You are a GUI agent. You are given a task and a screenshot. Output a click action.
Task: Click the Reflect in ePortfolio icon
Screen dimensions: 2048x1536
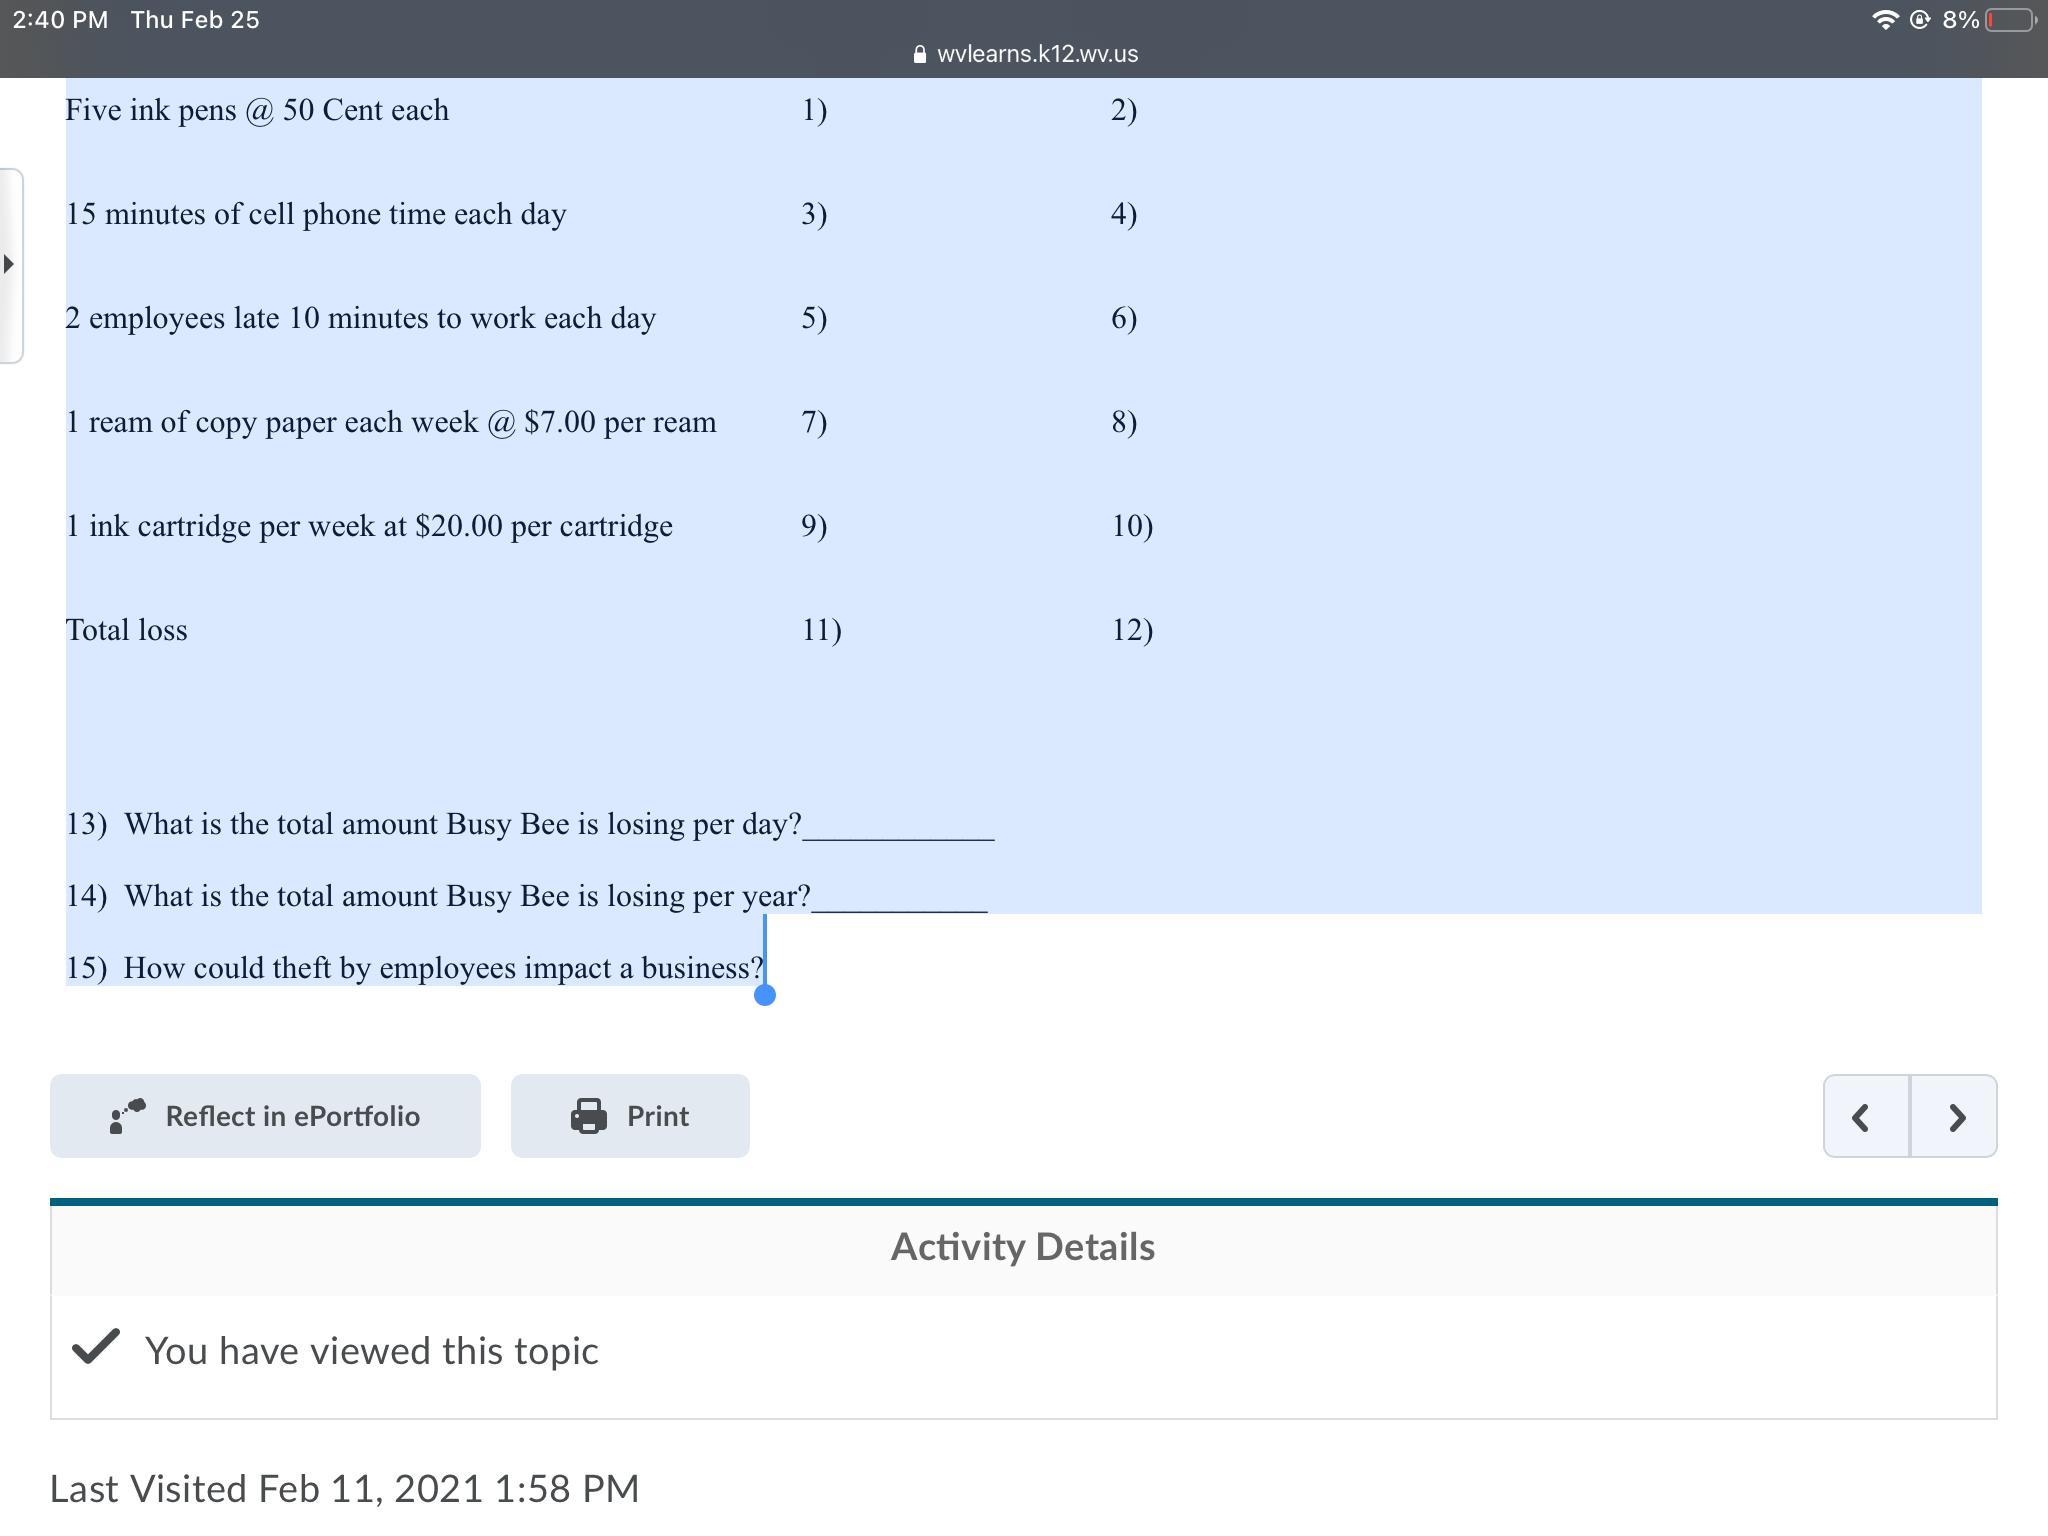click(x=127, y=1116)
